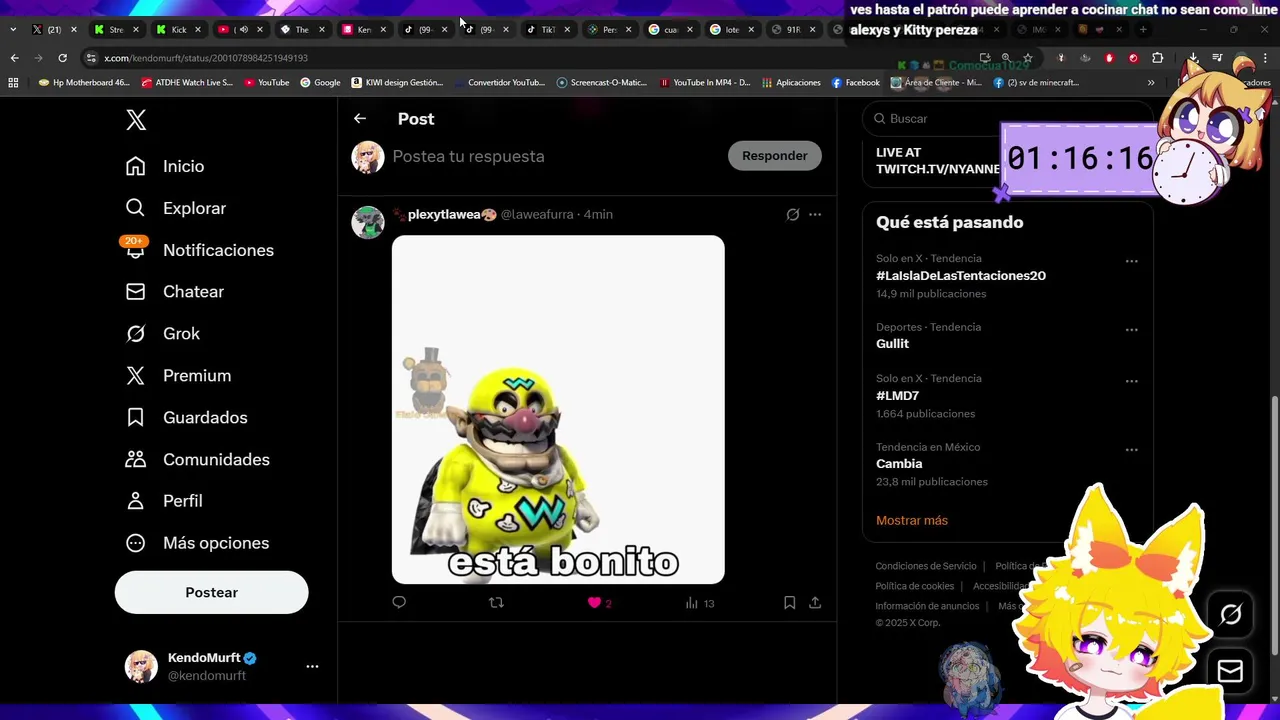The image size is (1280, 720).
Task: Click Mostrar más trends link
Action: coord(912,520)
